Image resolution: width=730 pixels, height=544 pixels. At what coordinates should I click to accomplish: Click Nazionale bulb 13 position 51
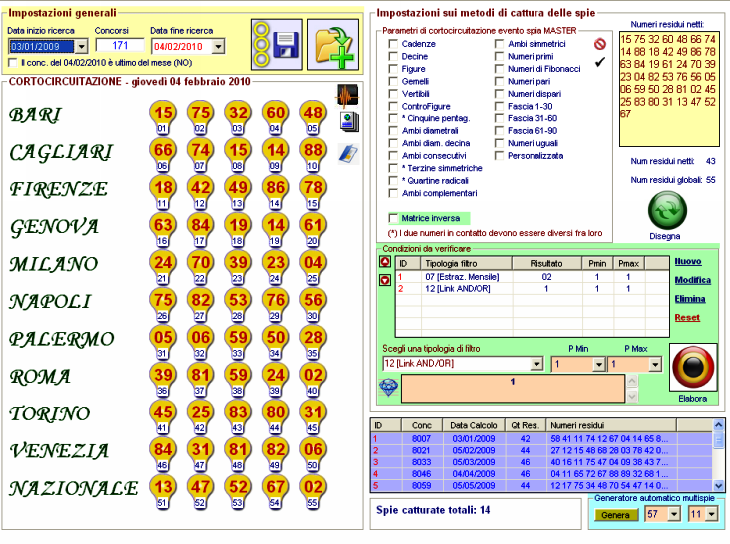coord(163,491)
